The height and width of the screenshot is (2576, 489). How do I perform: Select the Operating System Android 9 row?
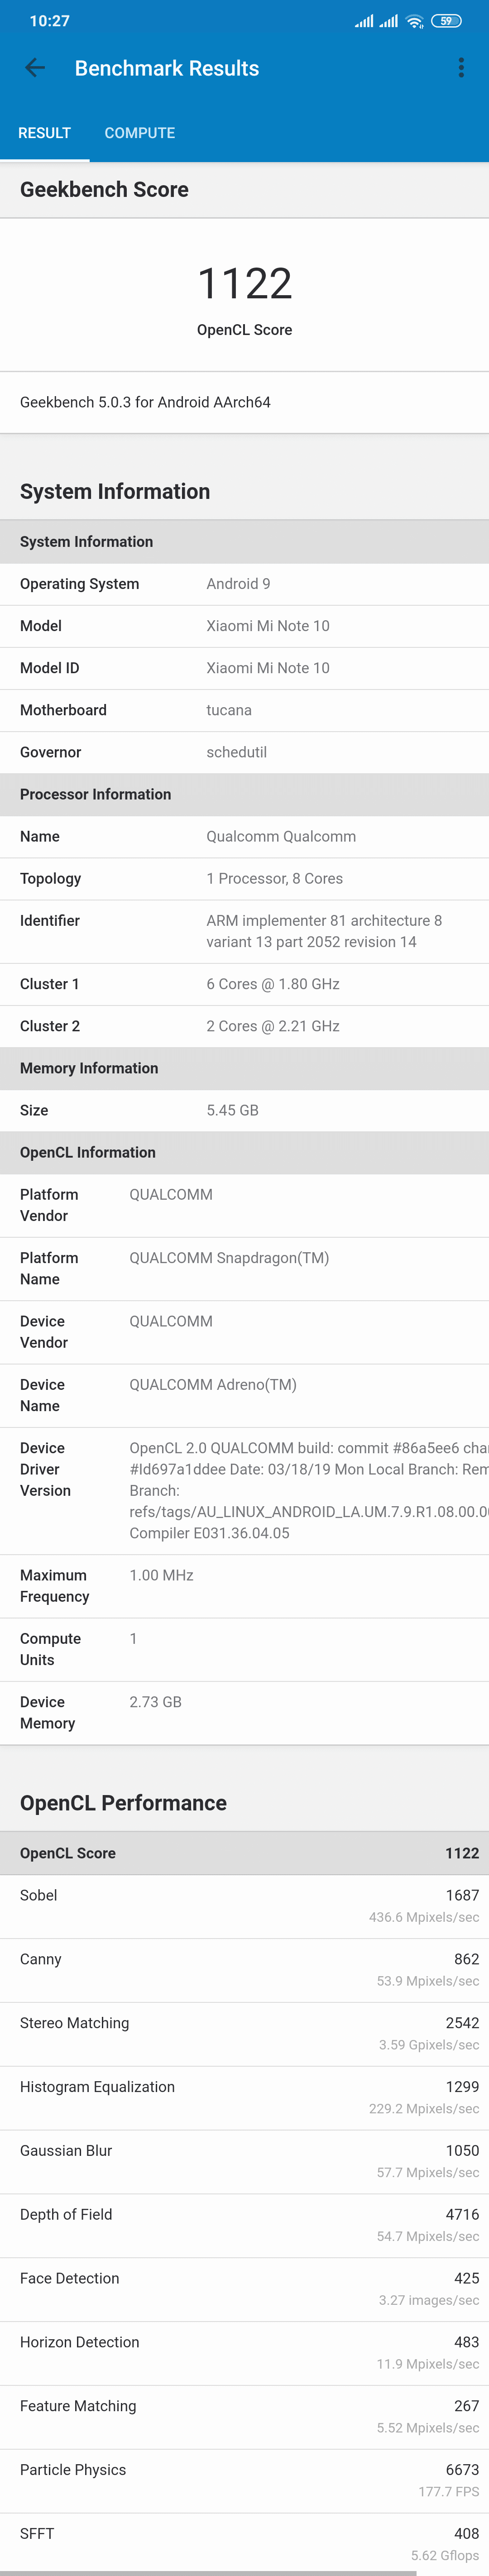(x=245, y=584)
